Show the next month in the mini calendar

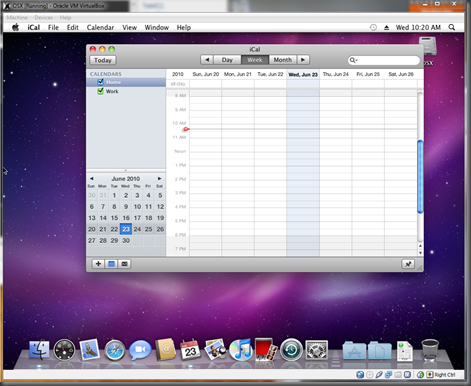point(160,179)
